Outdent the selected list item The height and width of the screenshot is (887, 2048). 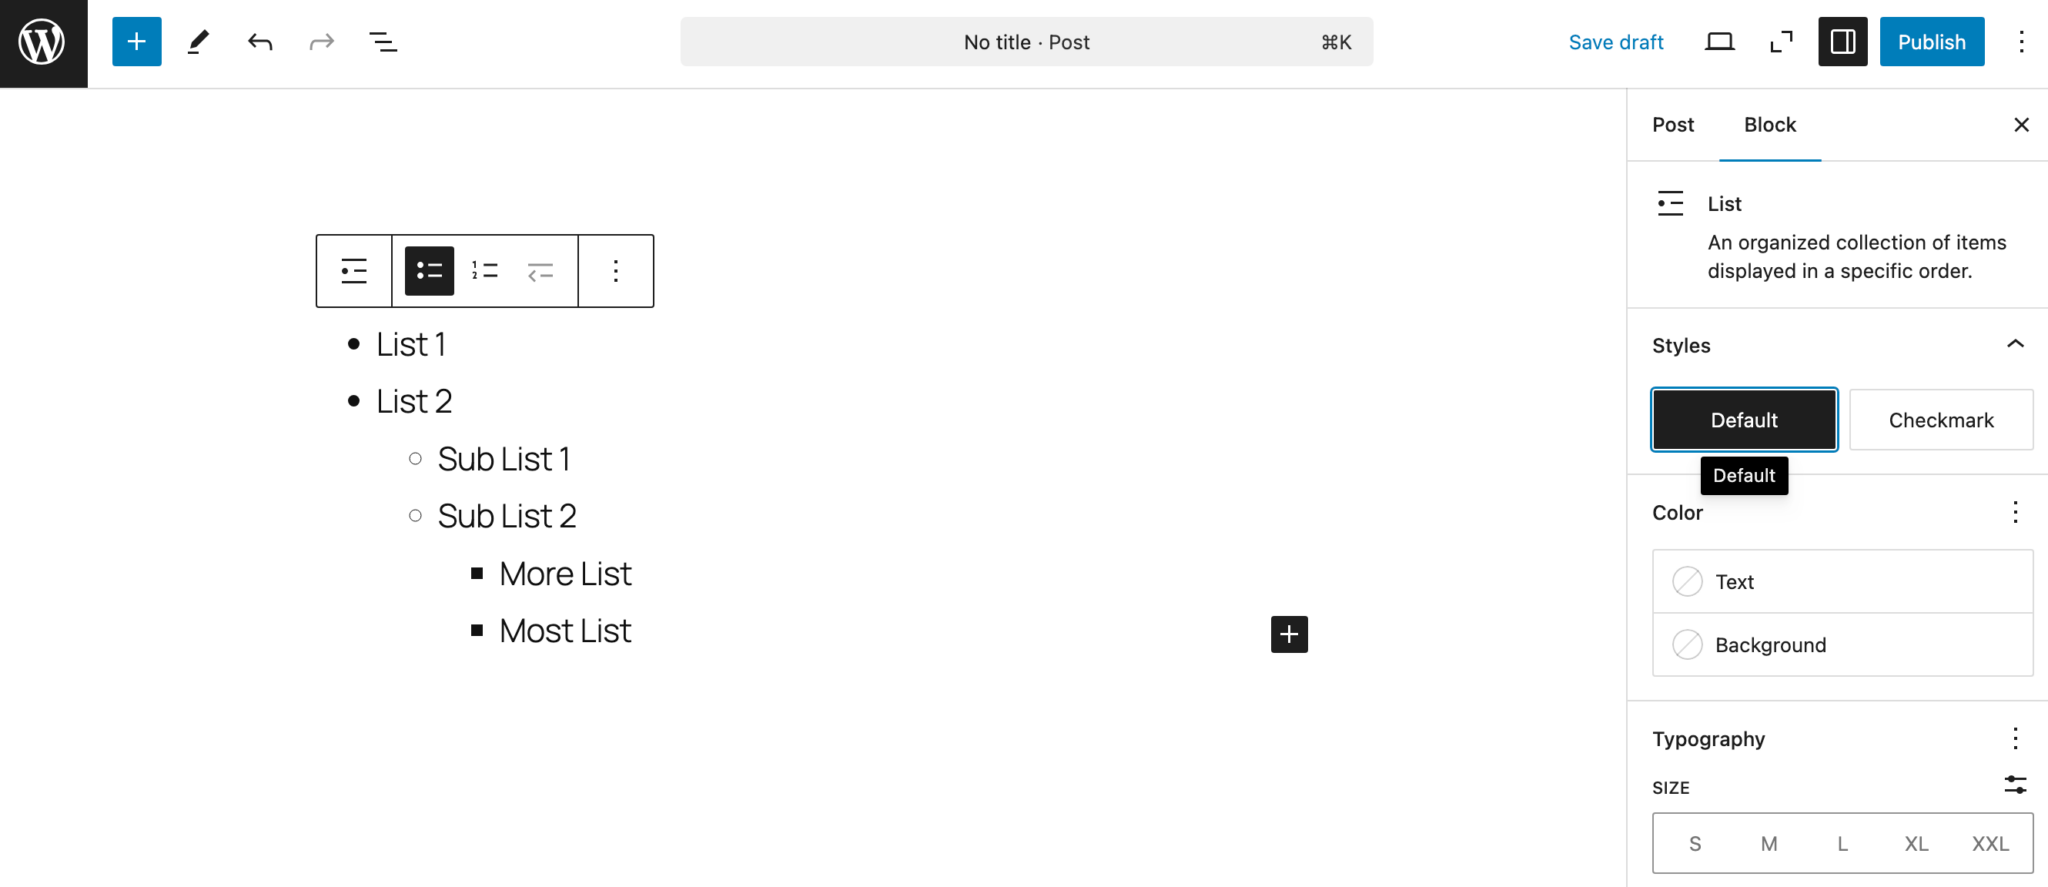coord(540,270)
